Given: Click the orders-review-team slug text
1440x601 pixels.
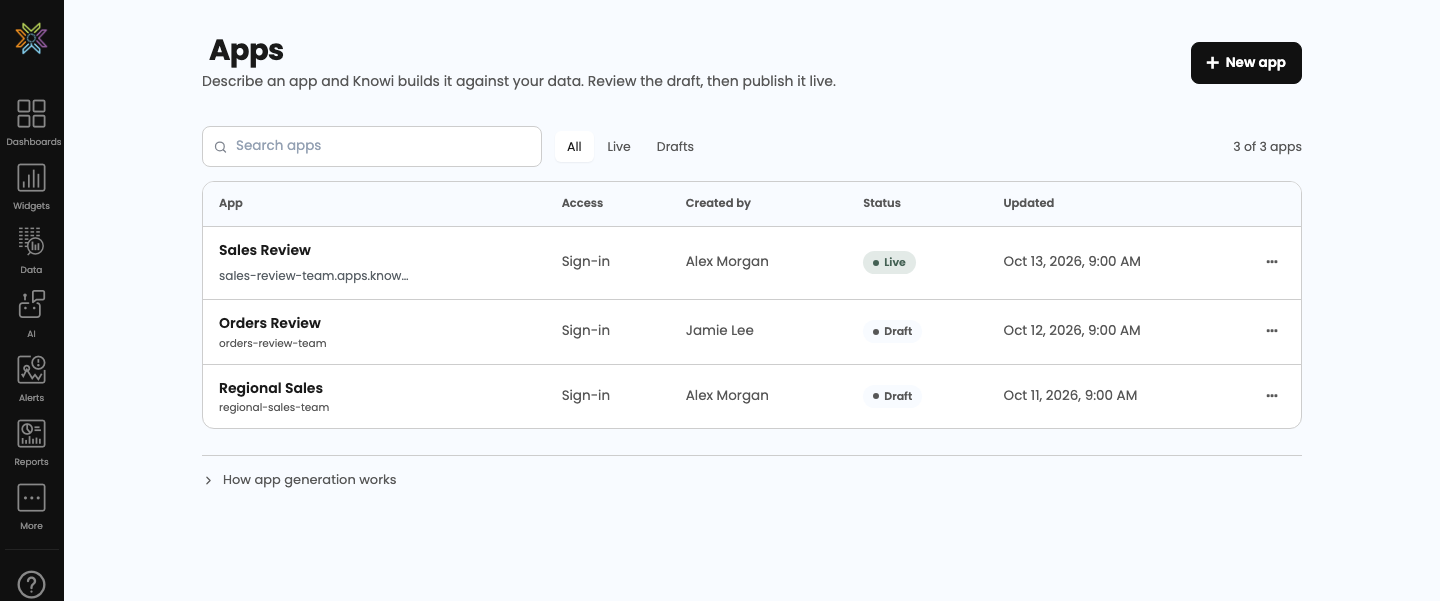Looking at the screenshot, I should pyautogui.click(x=273, y=343).
